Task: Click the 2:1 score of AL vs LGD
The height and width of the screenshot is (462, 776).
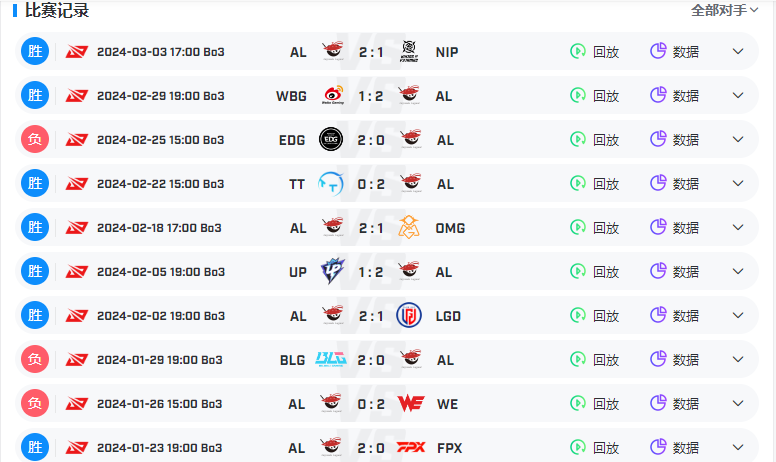Action: coord(371,316)
